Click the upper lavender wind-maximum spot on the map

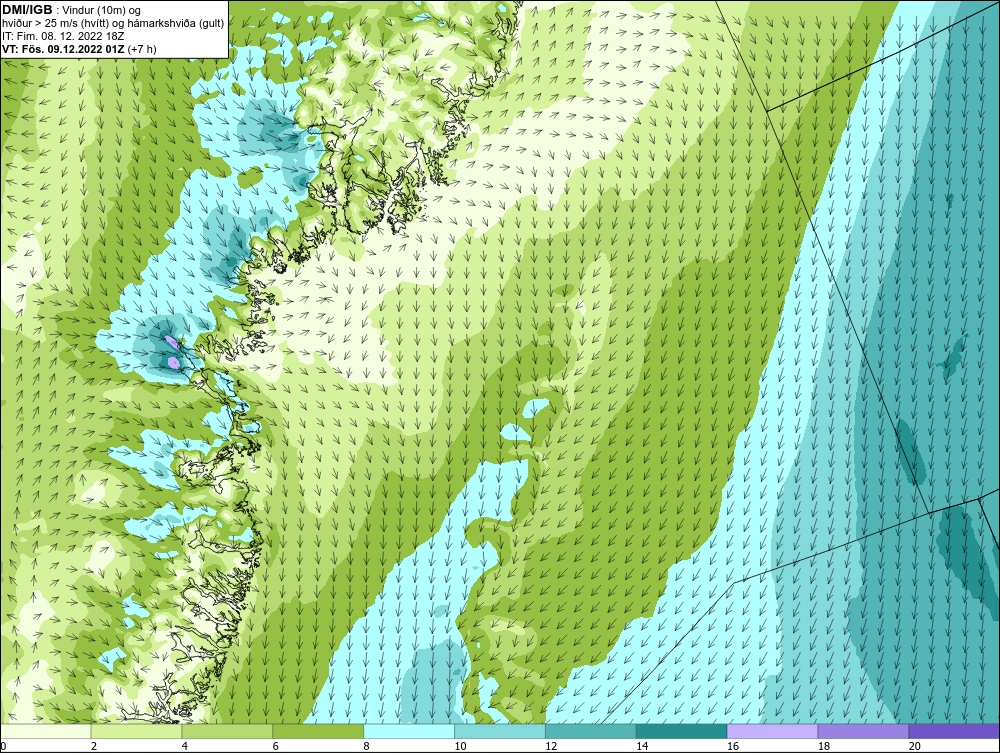click(x=170, y=341)
